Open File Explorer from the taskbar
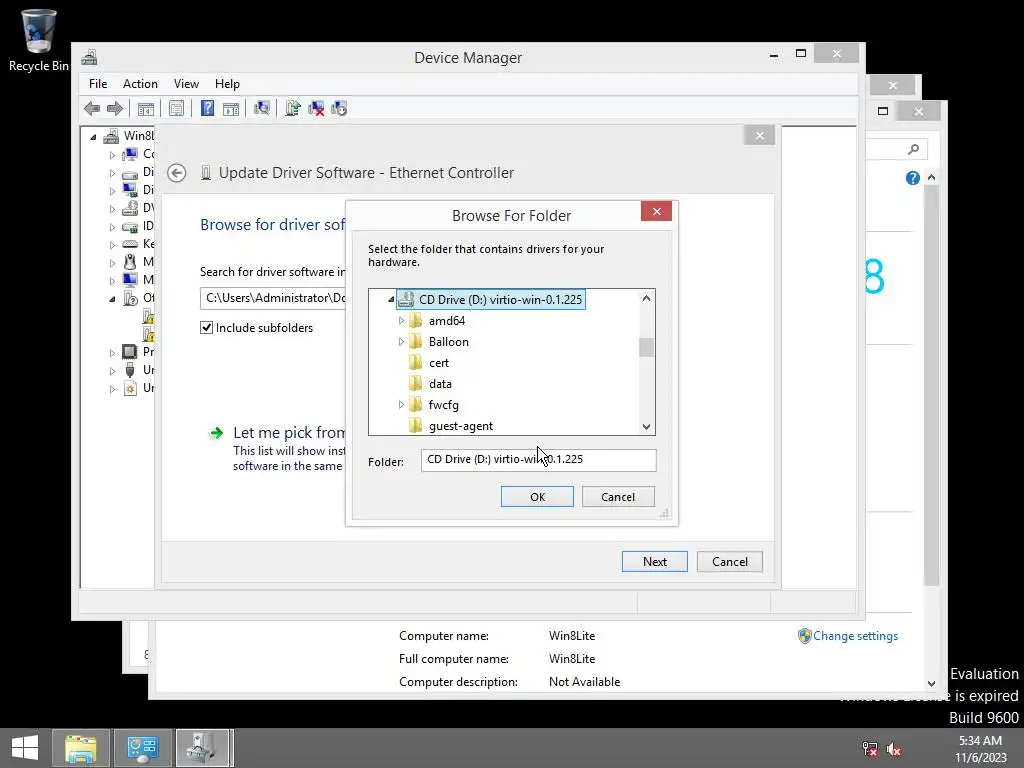The width and height of the screenshot is (1024, 768). click(x=81, y=748)
